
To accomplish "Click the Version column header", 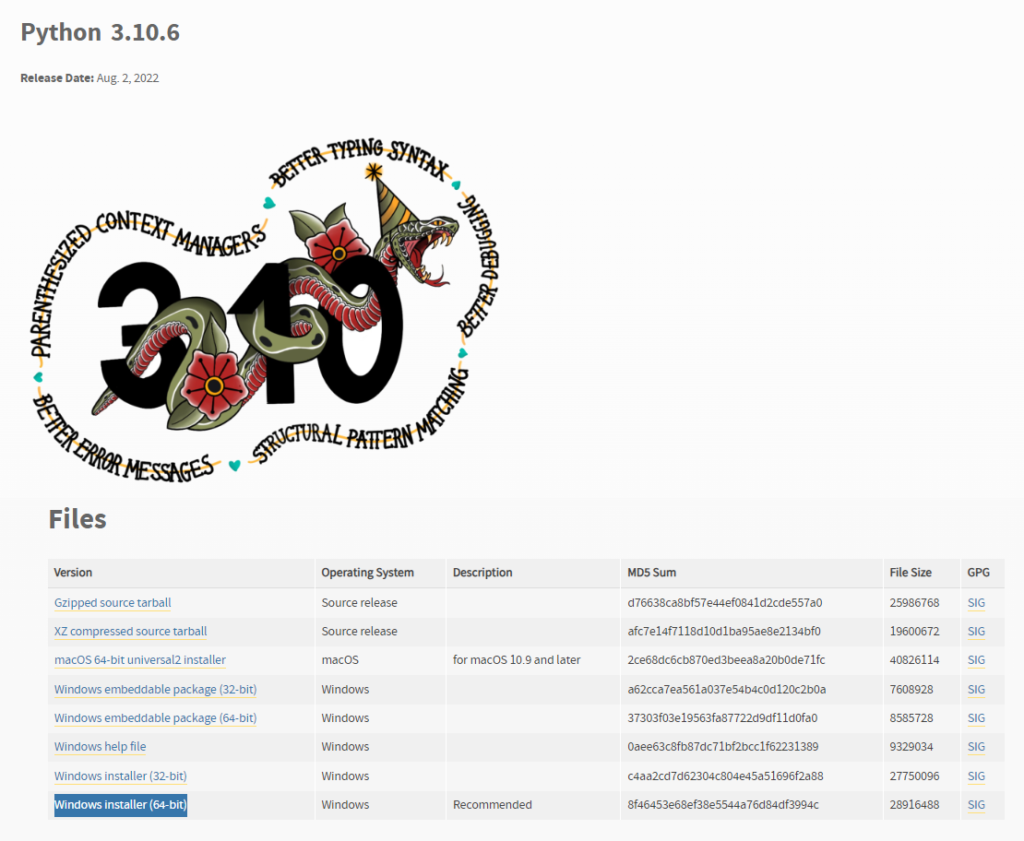I will pyautogui.click(x=72, y=573).
